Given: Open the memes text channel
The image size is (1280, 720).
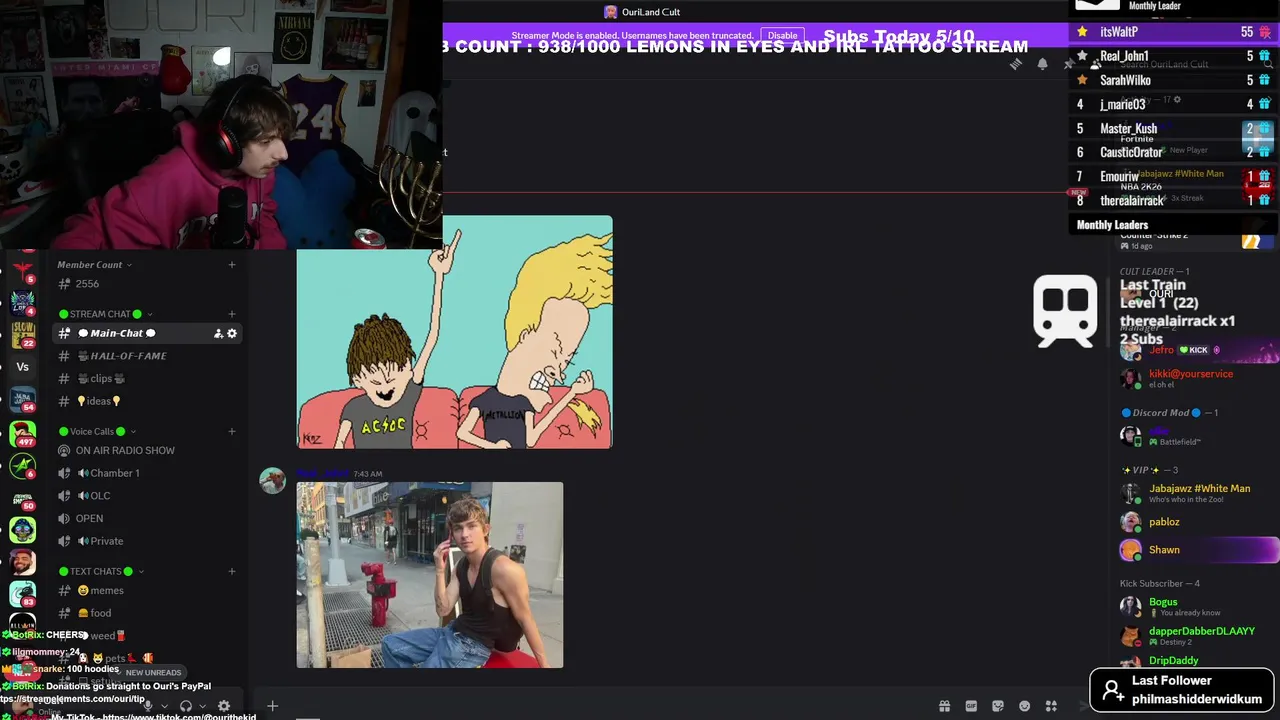Looking at the screenshot, I should (147, 591).
